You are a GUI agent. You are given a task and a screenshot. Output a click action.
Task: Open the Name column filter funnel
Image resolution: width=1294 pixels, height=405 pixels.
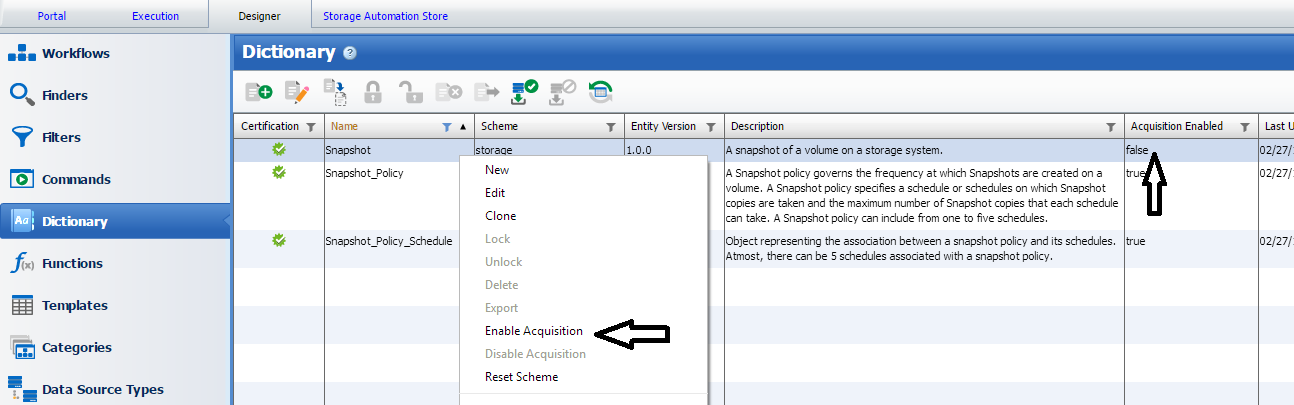click(446, 127)
